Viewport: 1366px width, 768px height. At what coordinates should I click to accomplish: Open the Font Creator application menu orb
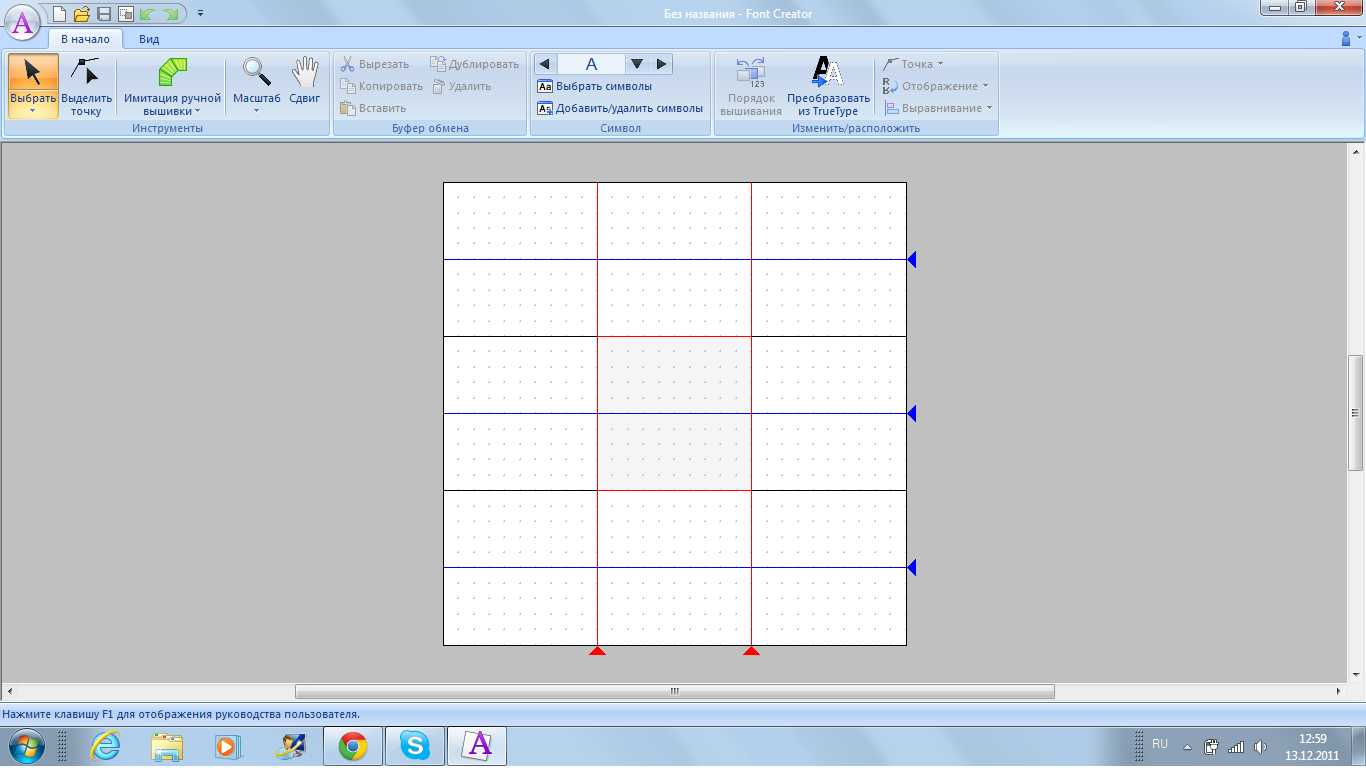tap(23, 20)
